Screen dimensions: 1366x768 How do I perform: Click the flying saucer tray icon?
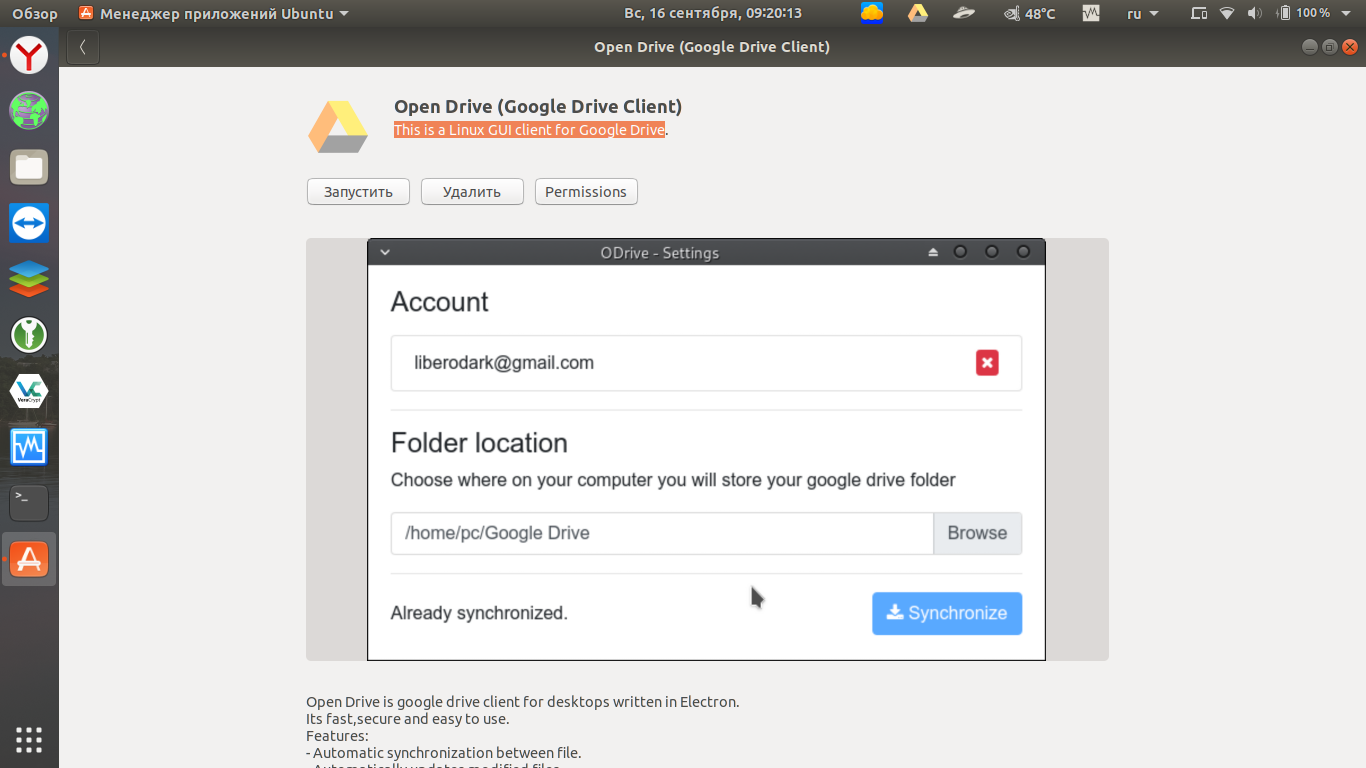964,13
